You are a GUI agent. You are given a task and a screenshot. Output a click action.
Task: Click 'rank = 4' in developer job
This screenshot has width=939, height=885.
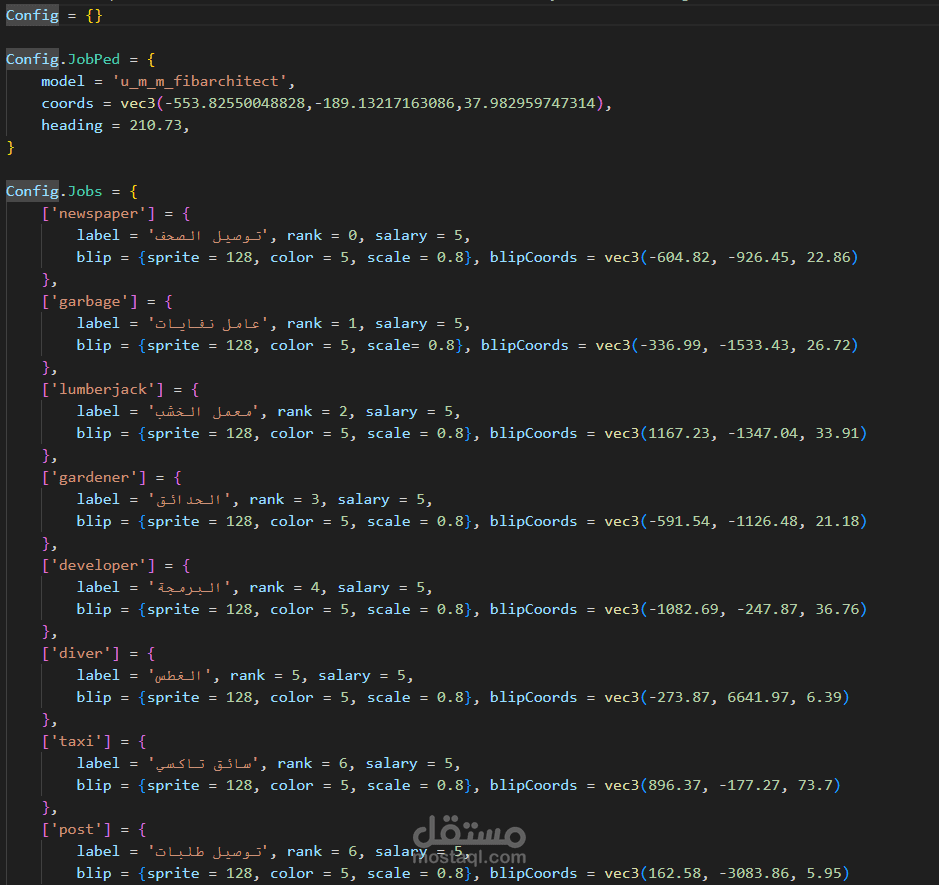[284, 588]
